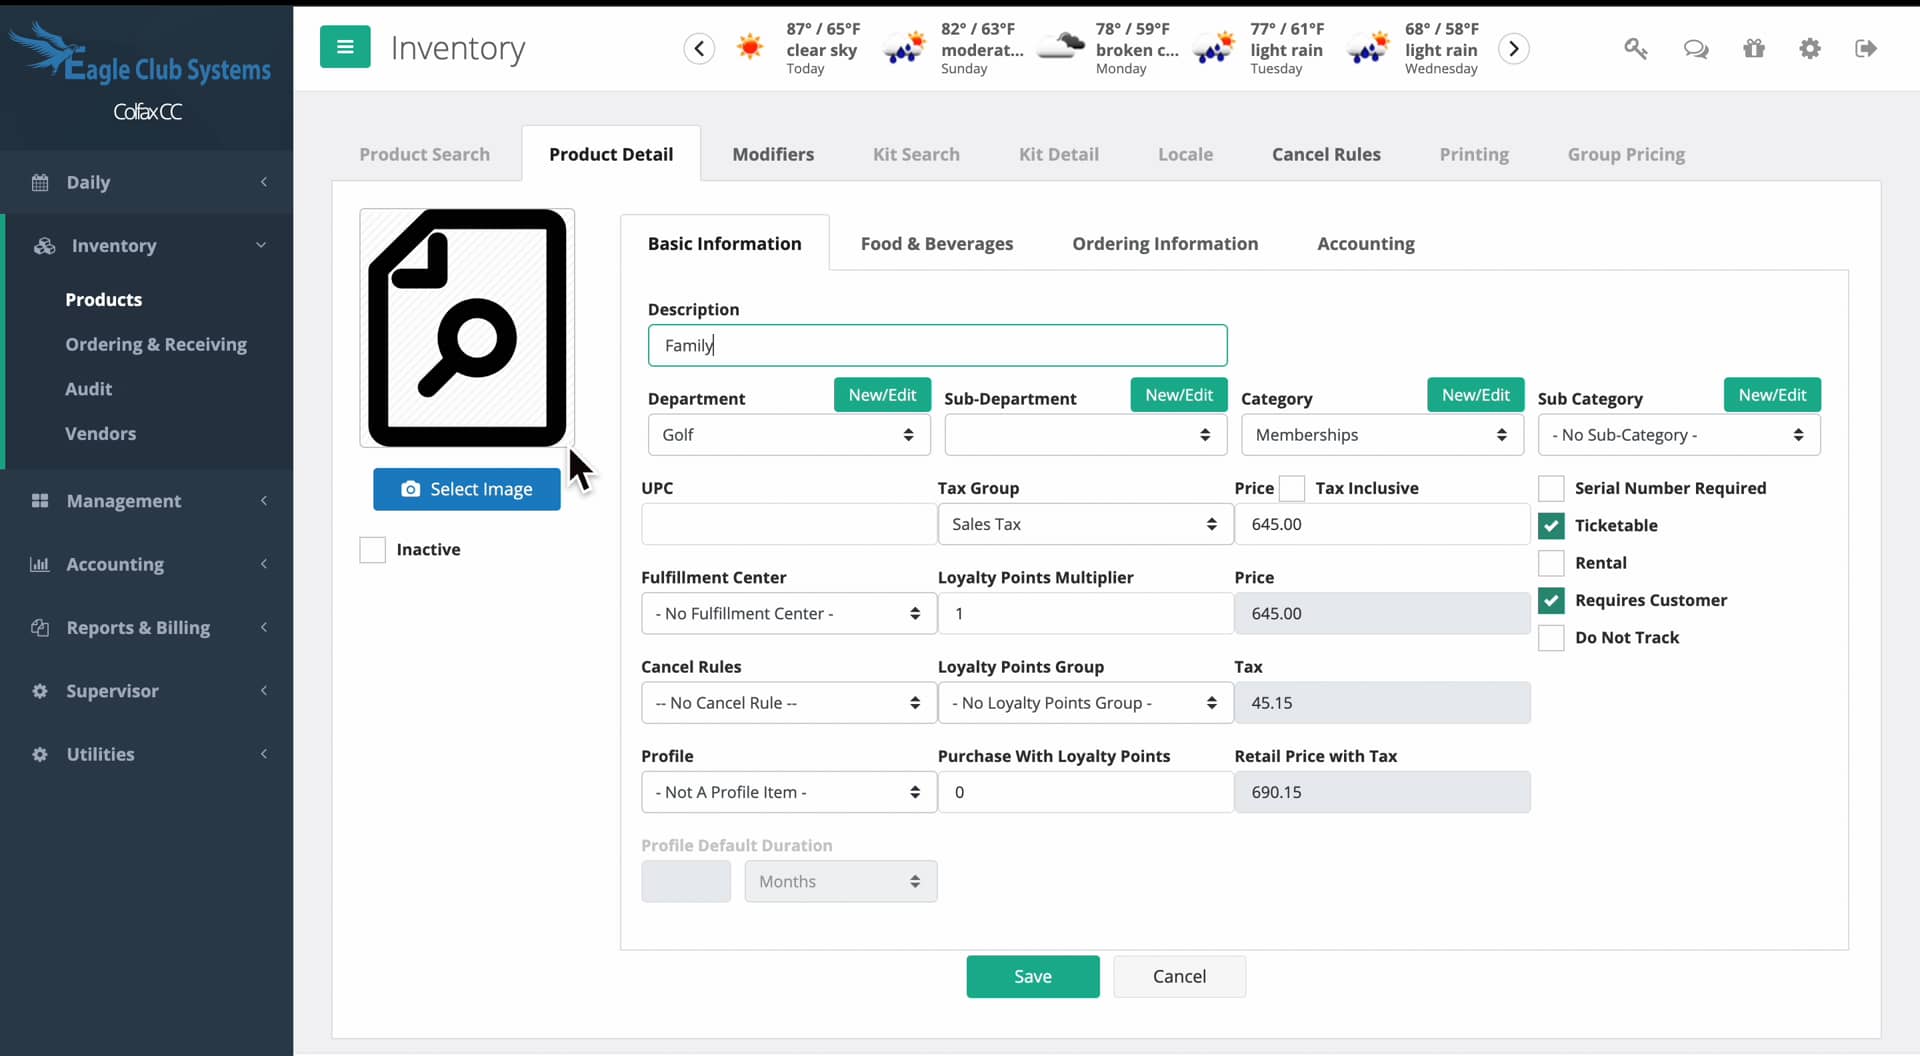Open the key/password icon in the header

[x=1636, y=48]
